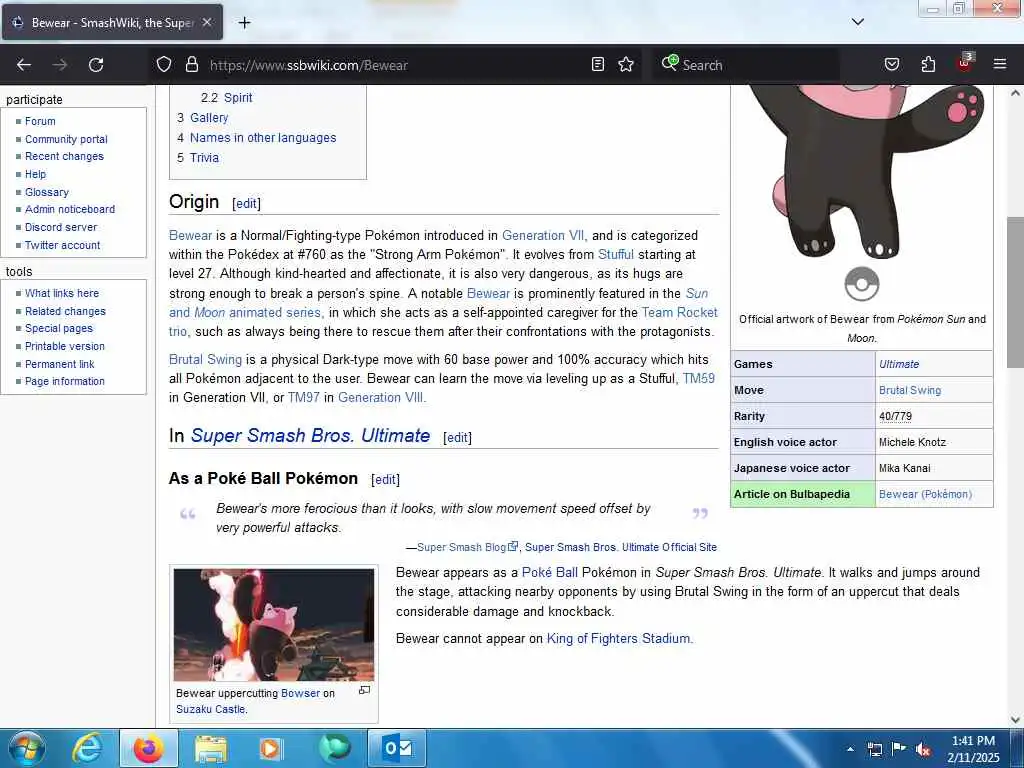Open the Help sidebar link
This screenshot has width=1024, height=768.
tap(35, 174)
